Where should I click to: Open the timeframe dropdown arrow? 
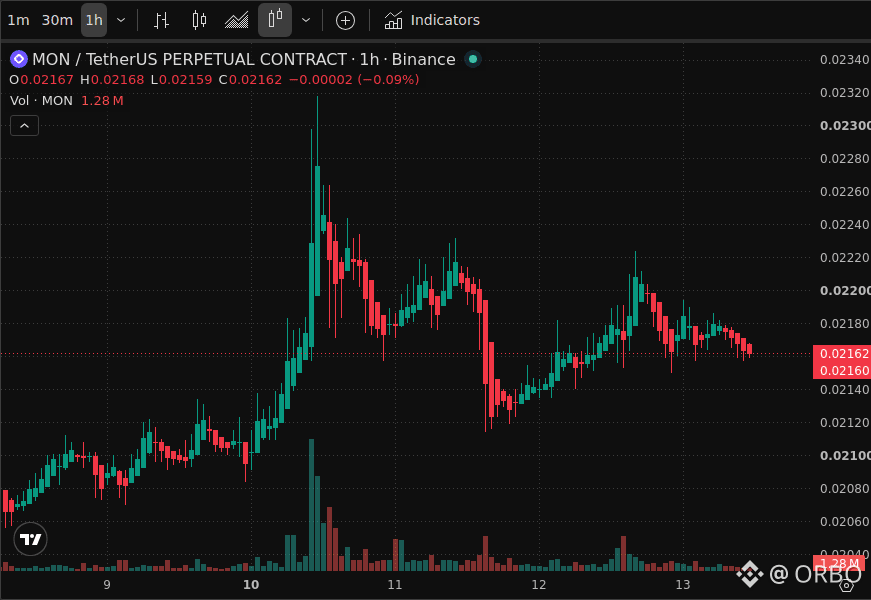pyautogui.click(x=121, y=21)
